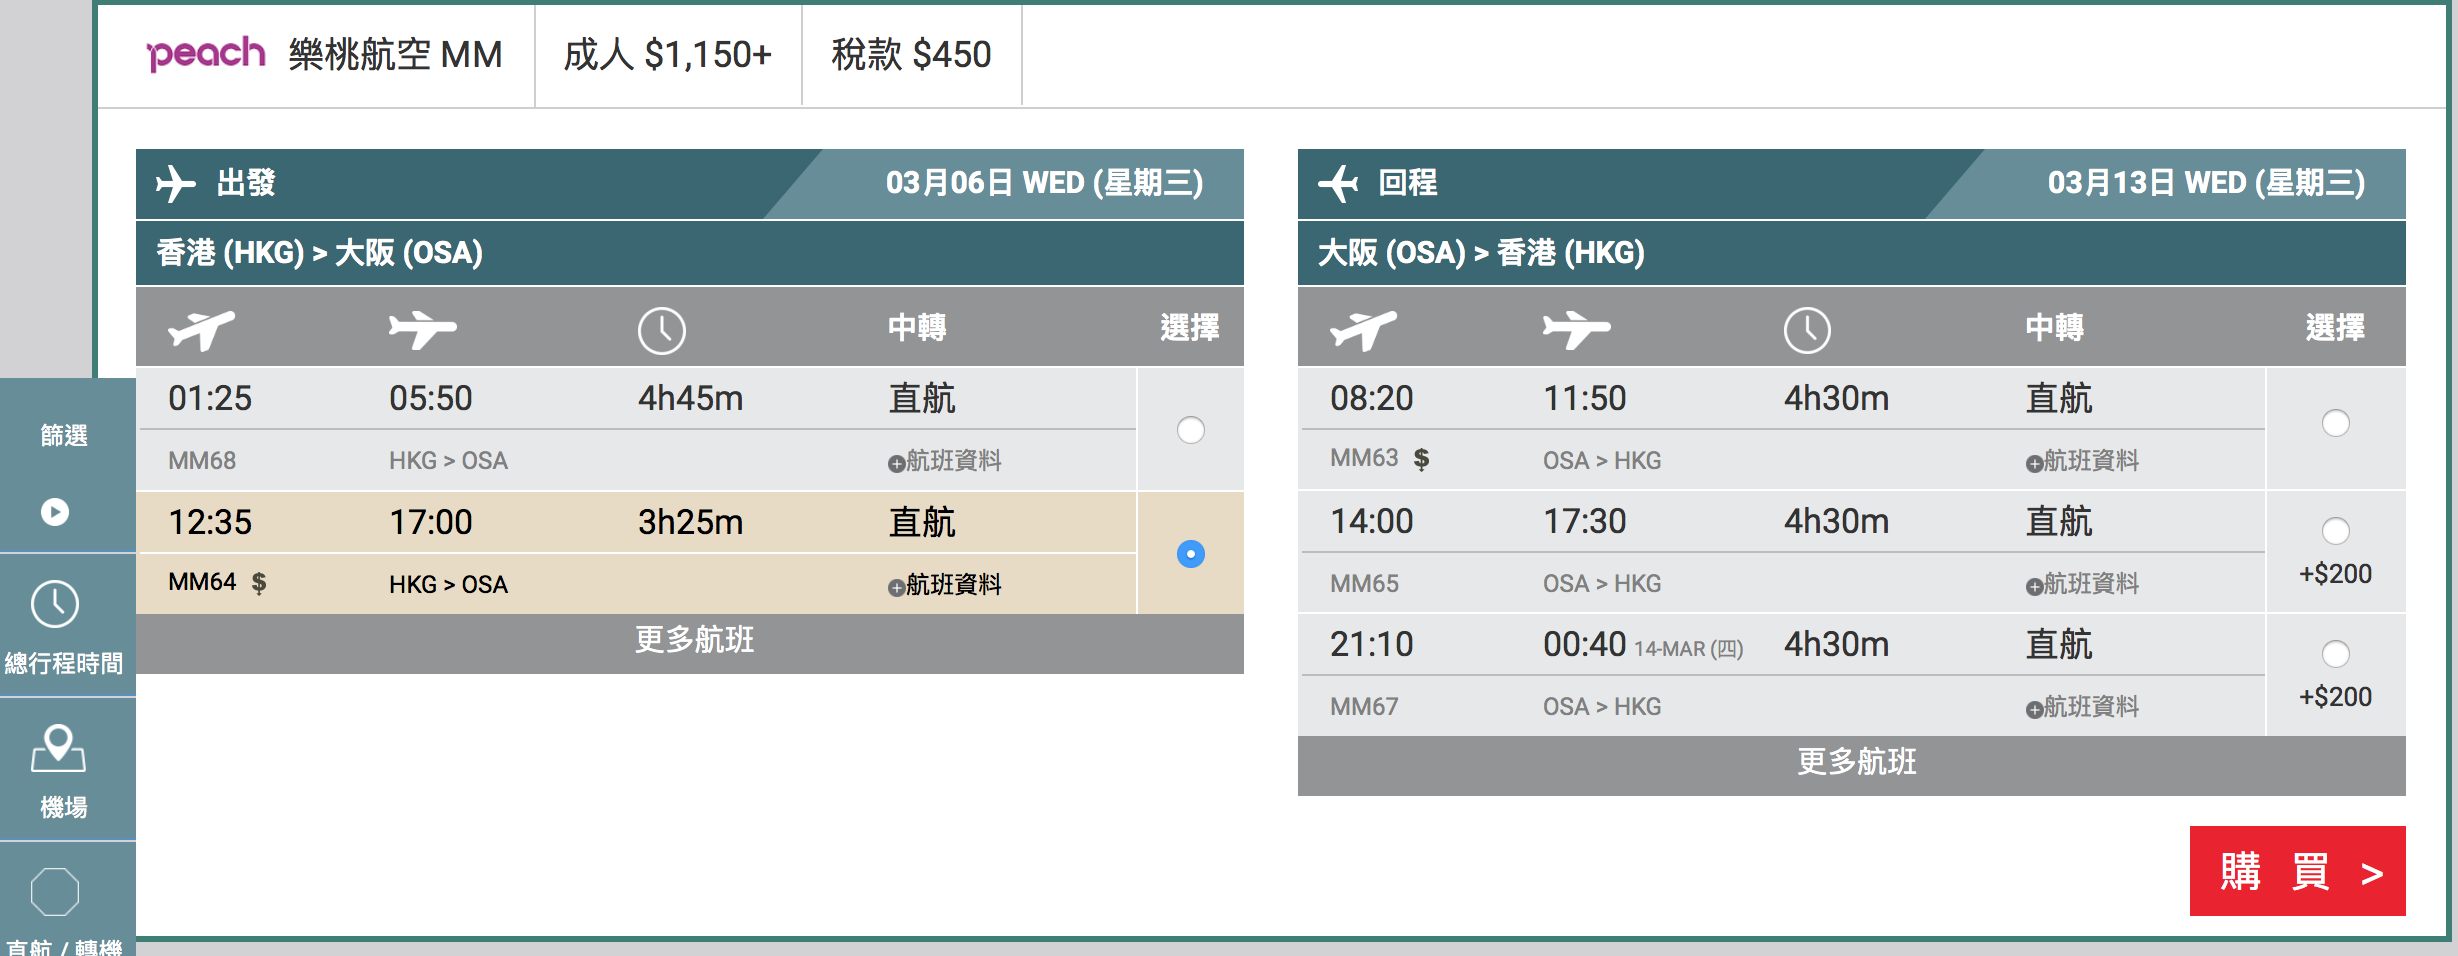
Task: Choose the 14:00 MM65 return flight radio
Action: (x=2335, y=530)
